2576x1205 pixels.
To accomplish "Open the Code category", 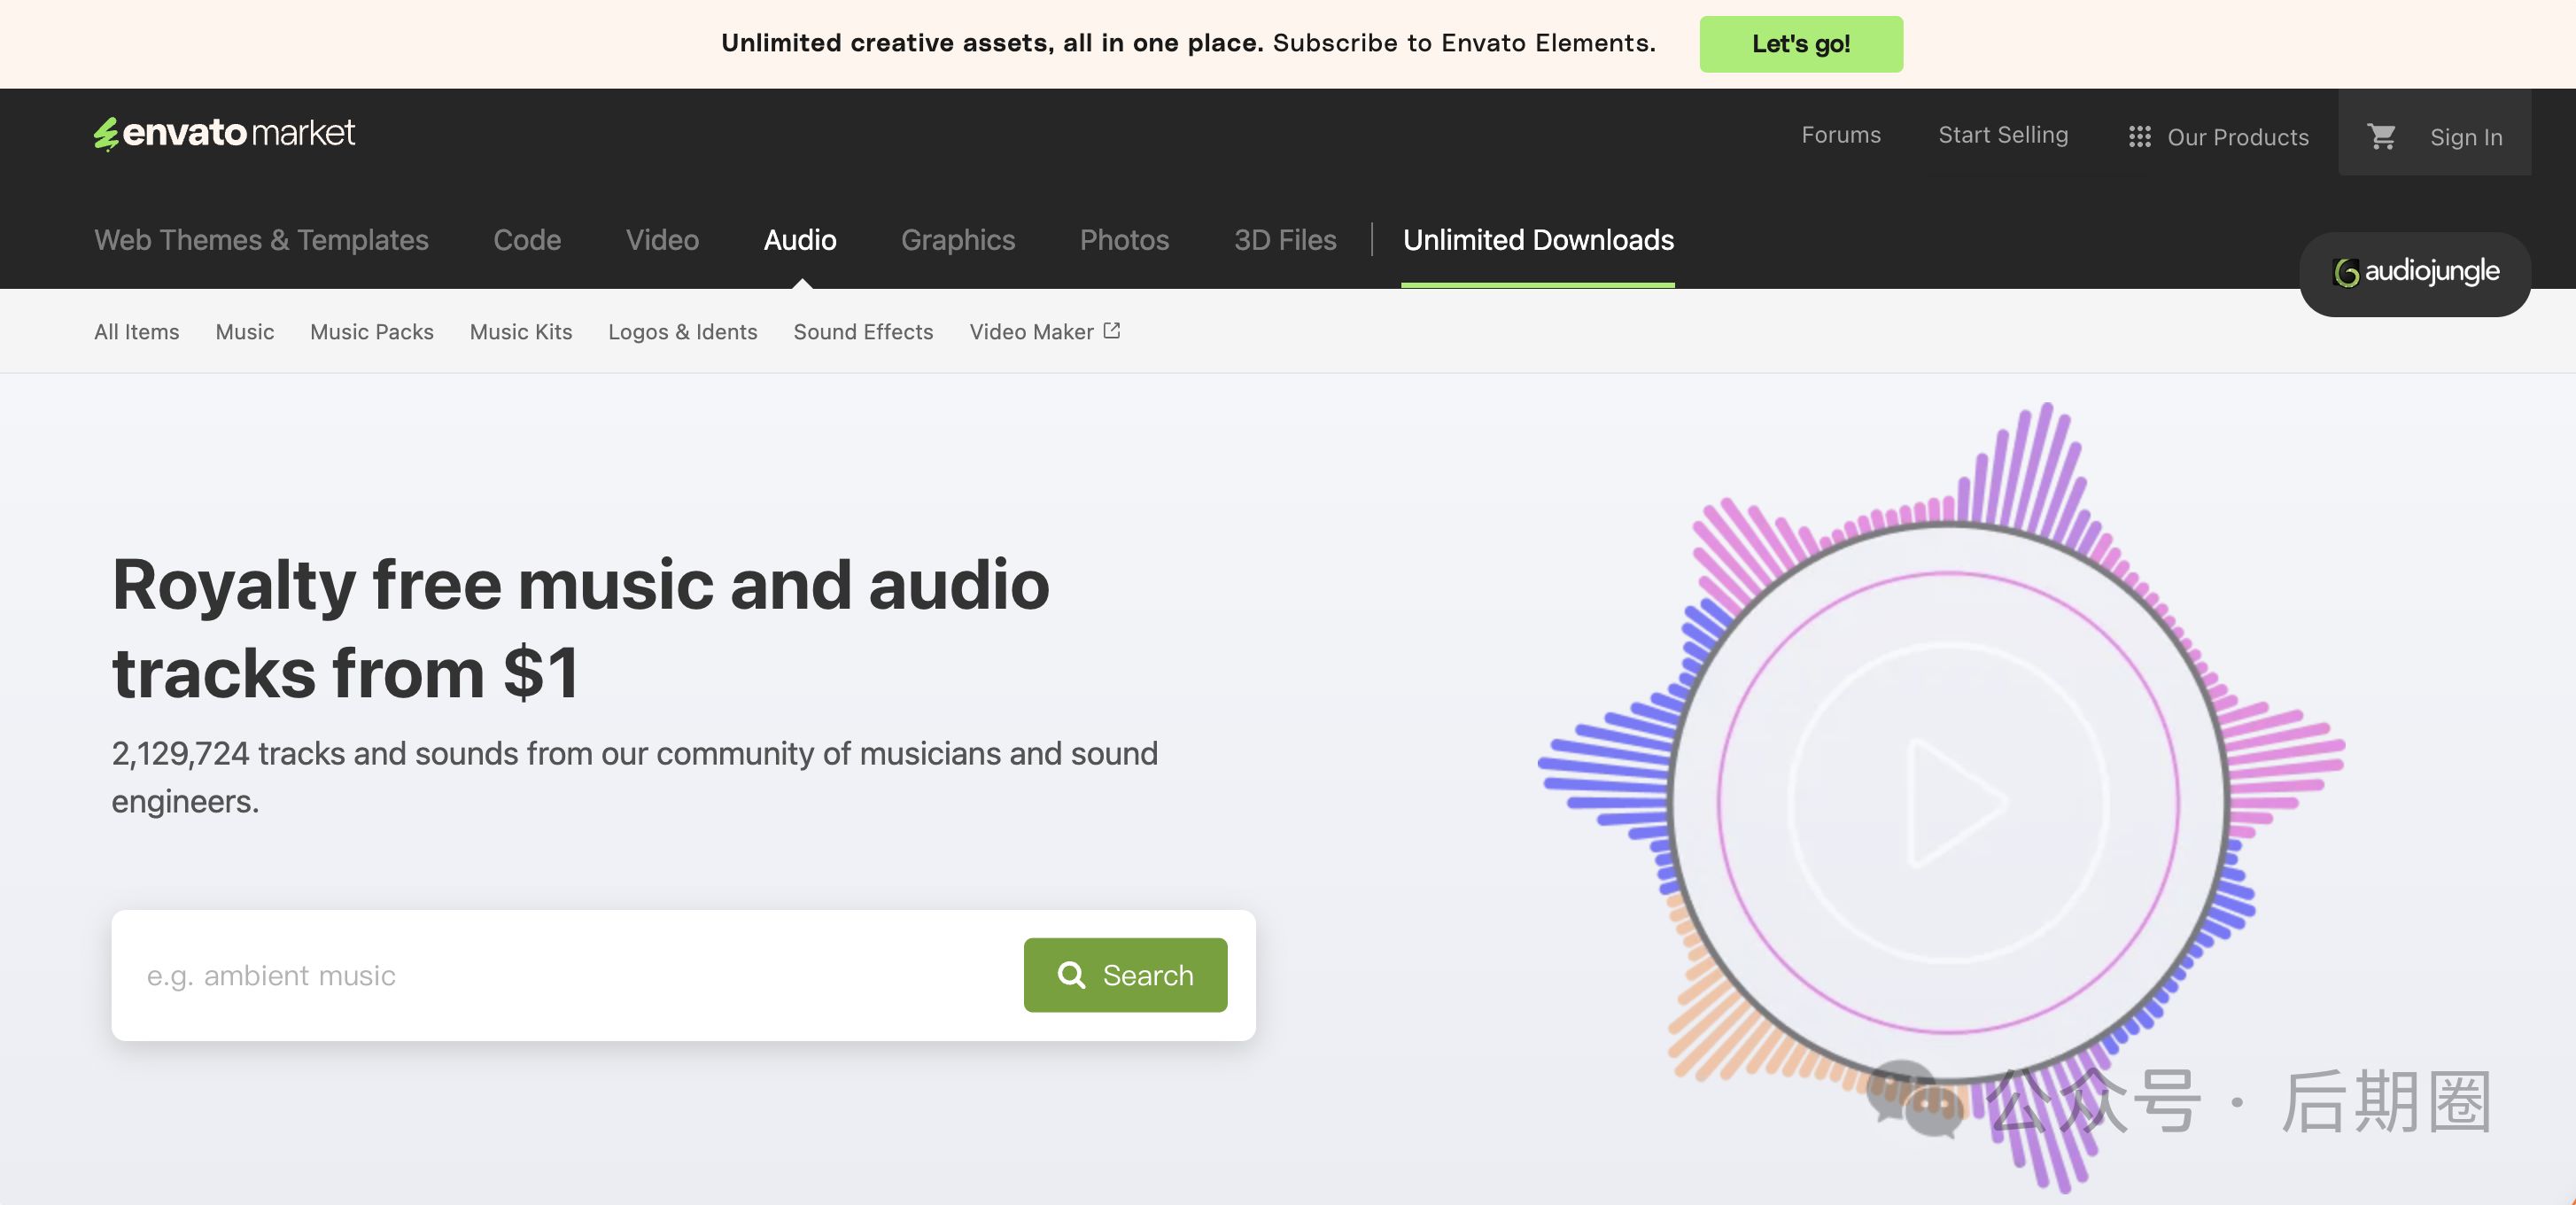I will (527, 240).
